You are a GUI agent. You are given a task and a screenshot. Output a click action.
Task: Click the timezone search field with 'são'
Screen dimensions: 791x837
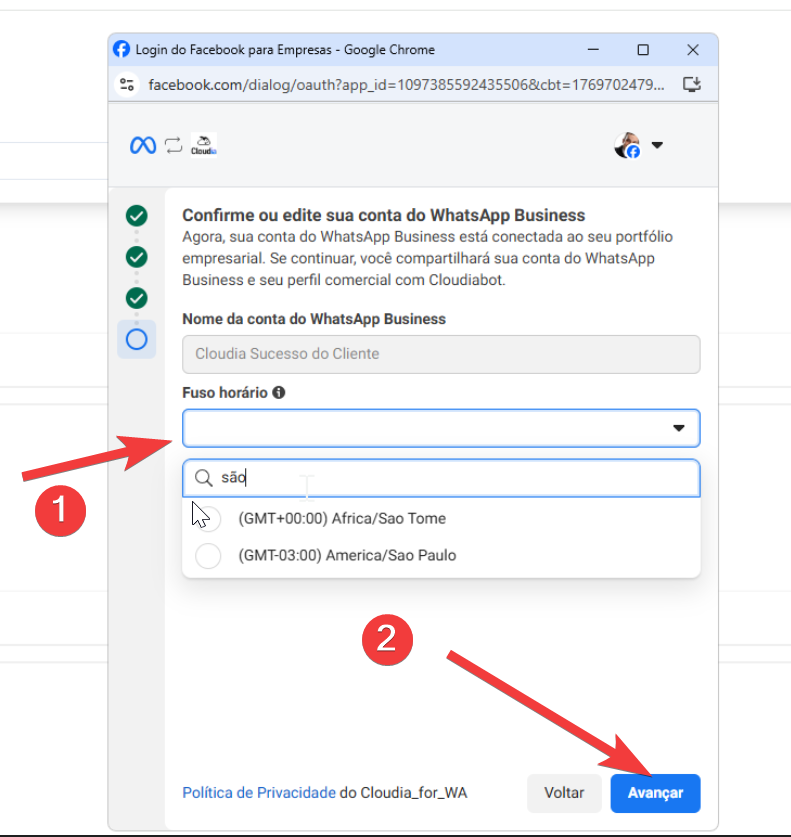(x=441, y=478)
